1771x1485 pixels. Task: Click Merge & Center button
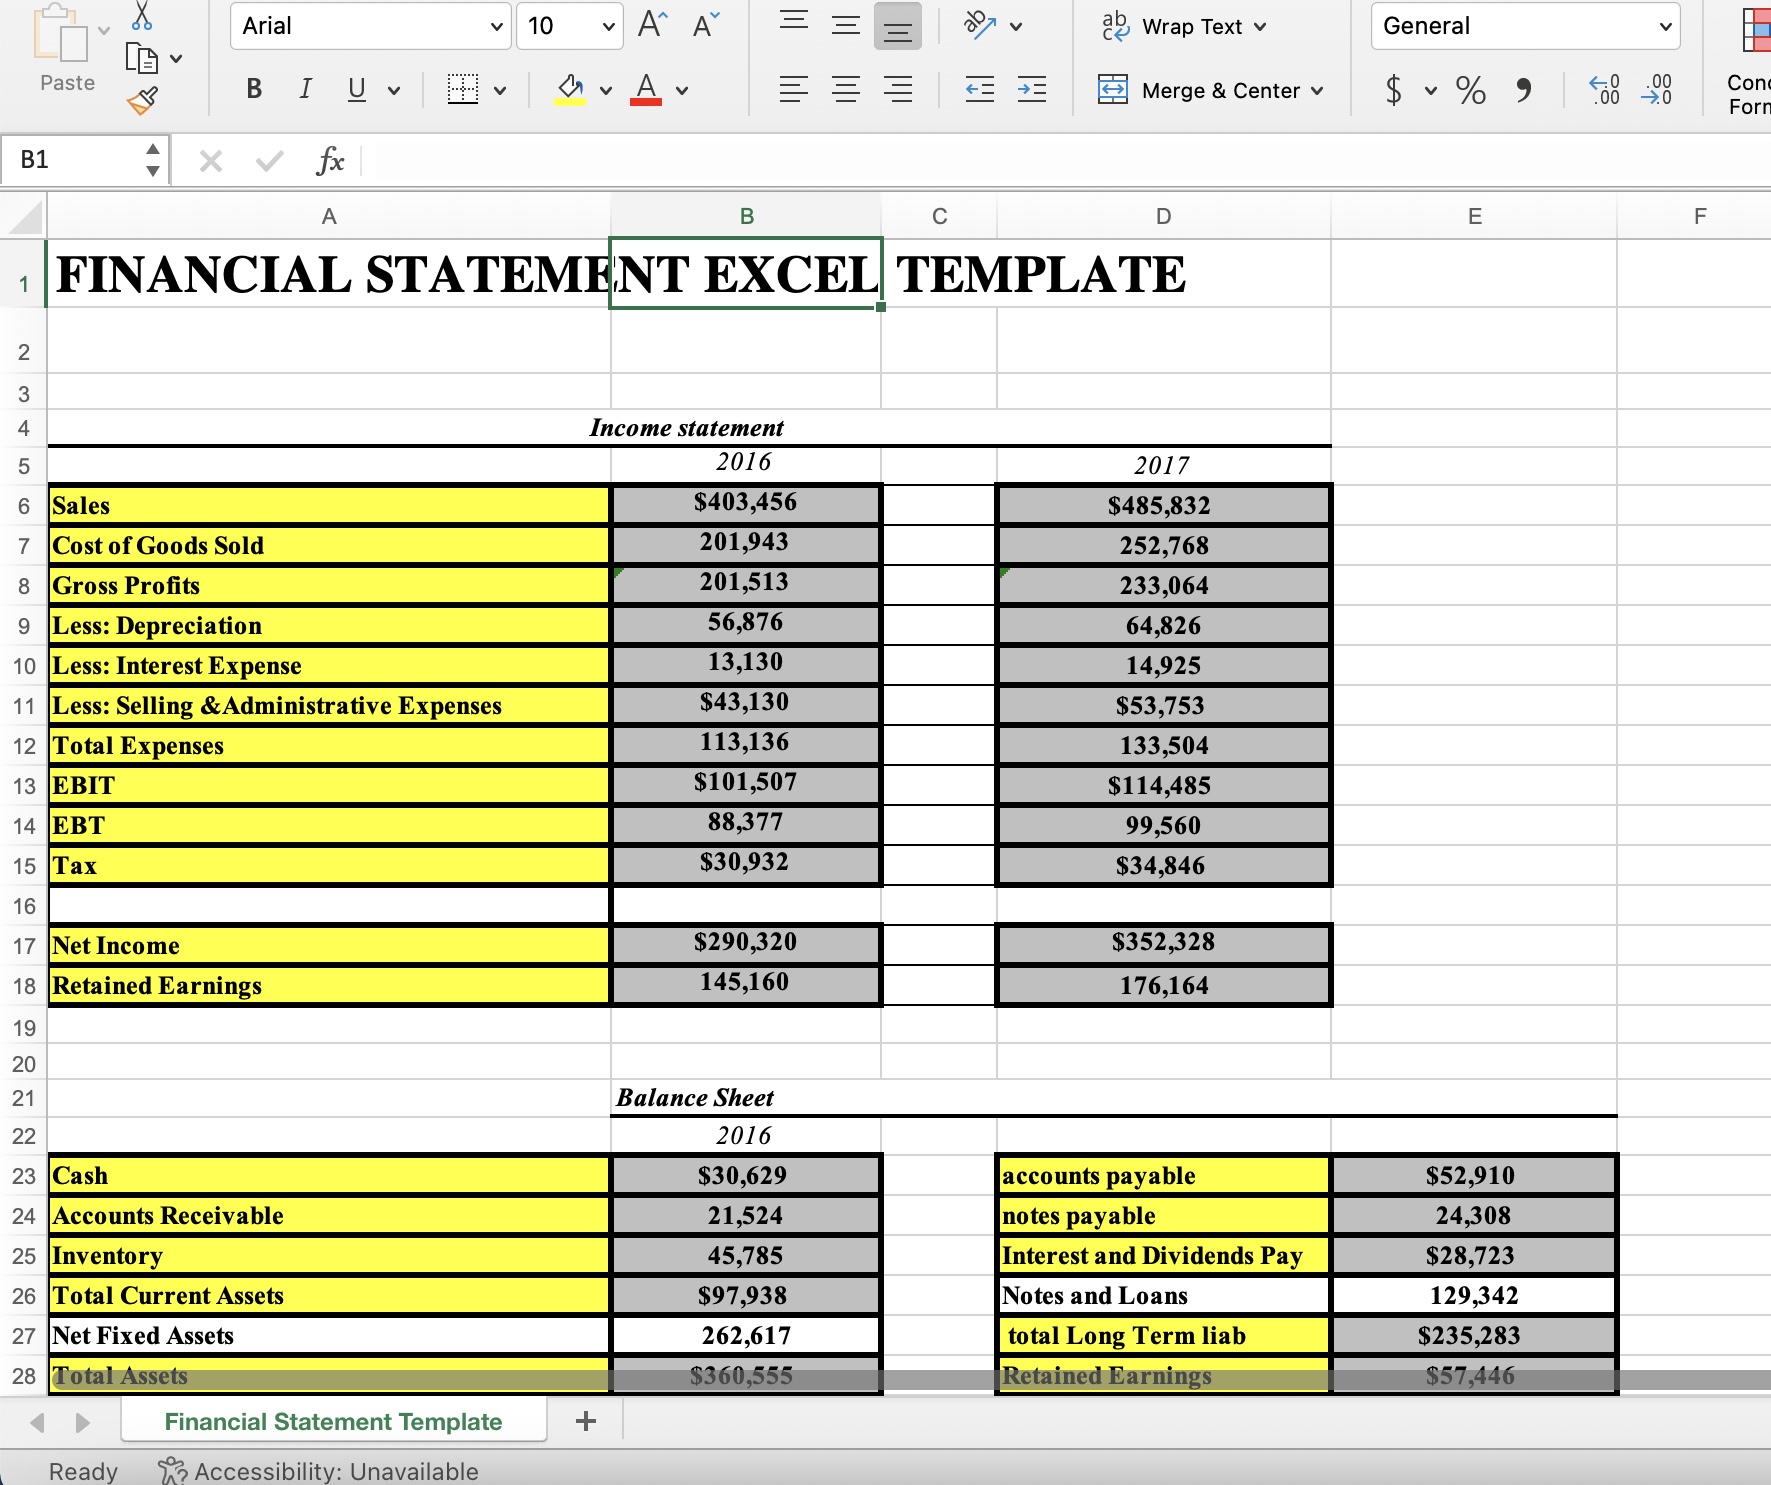[x=1200, y=90]
